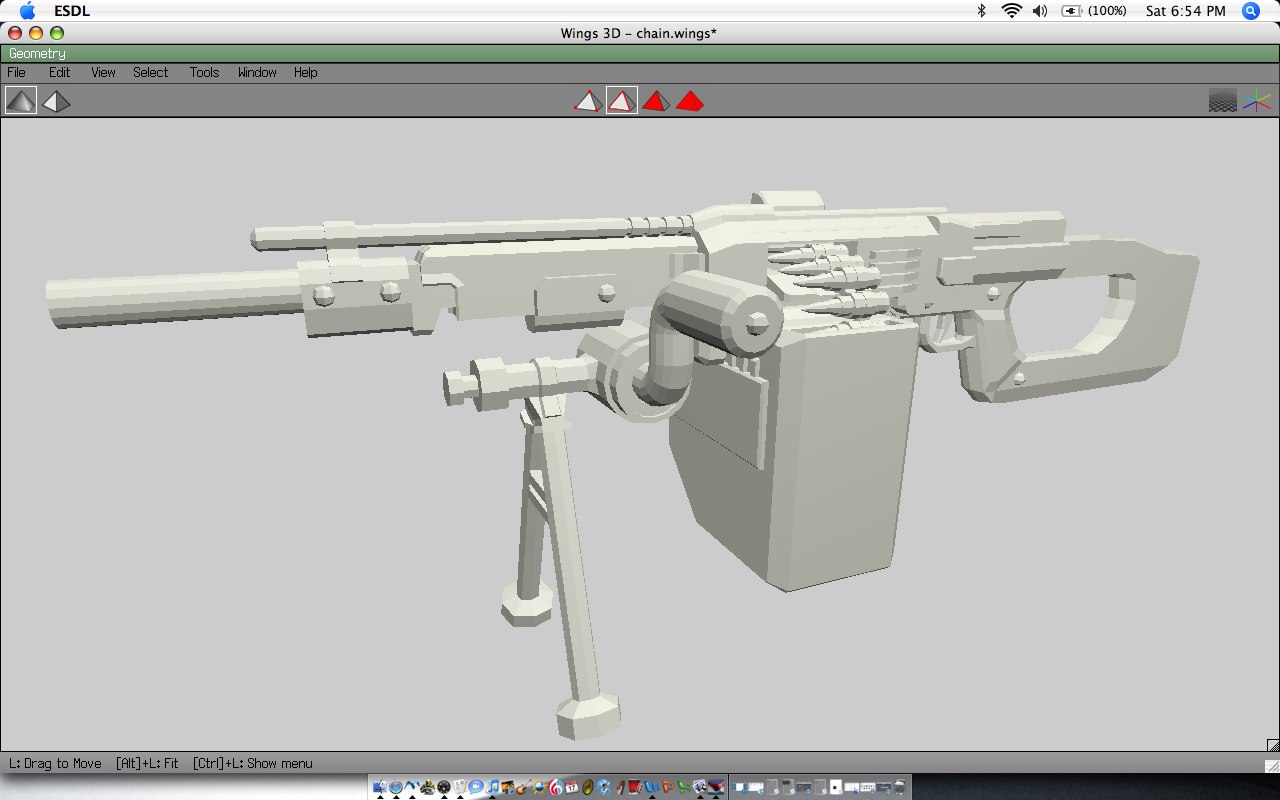Screen dimensions: 1280x800
Task: Open the Edit menu for preferences
Action: pos(59,72)
